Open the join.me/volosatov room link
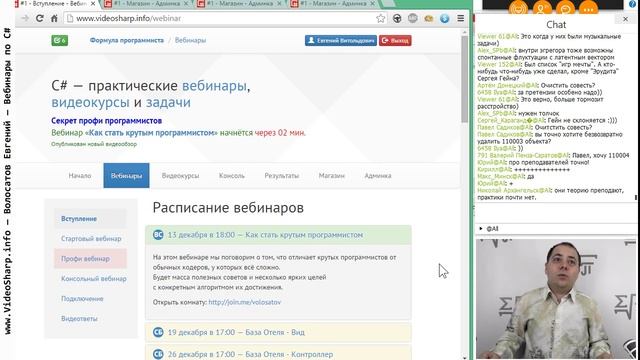640x360 pixels. coord(244,302)
